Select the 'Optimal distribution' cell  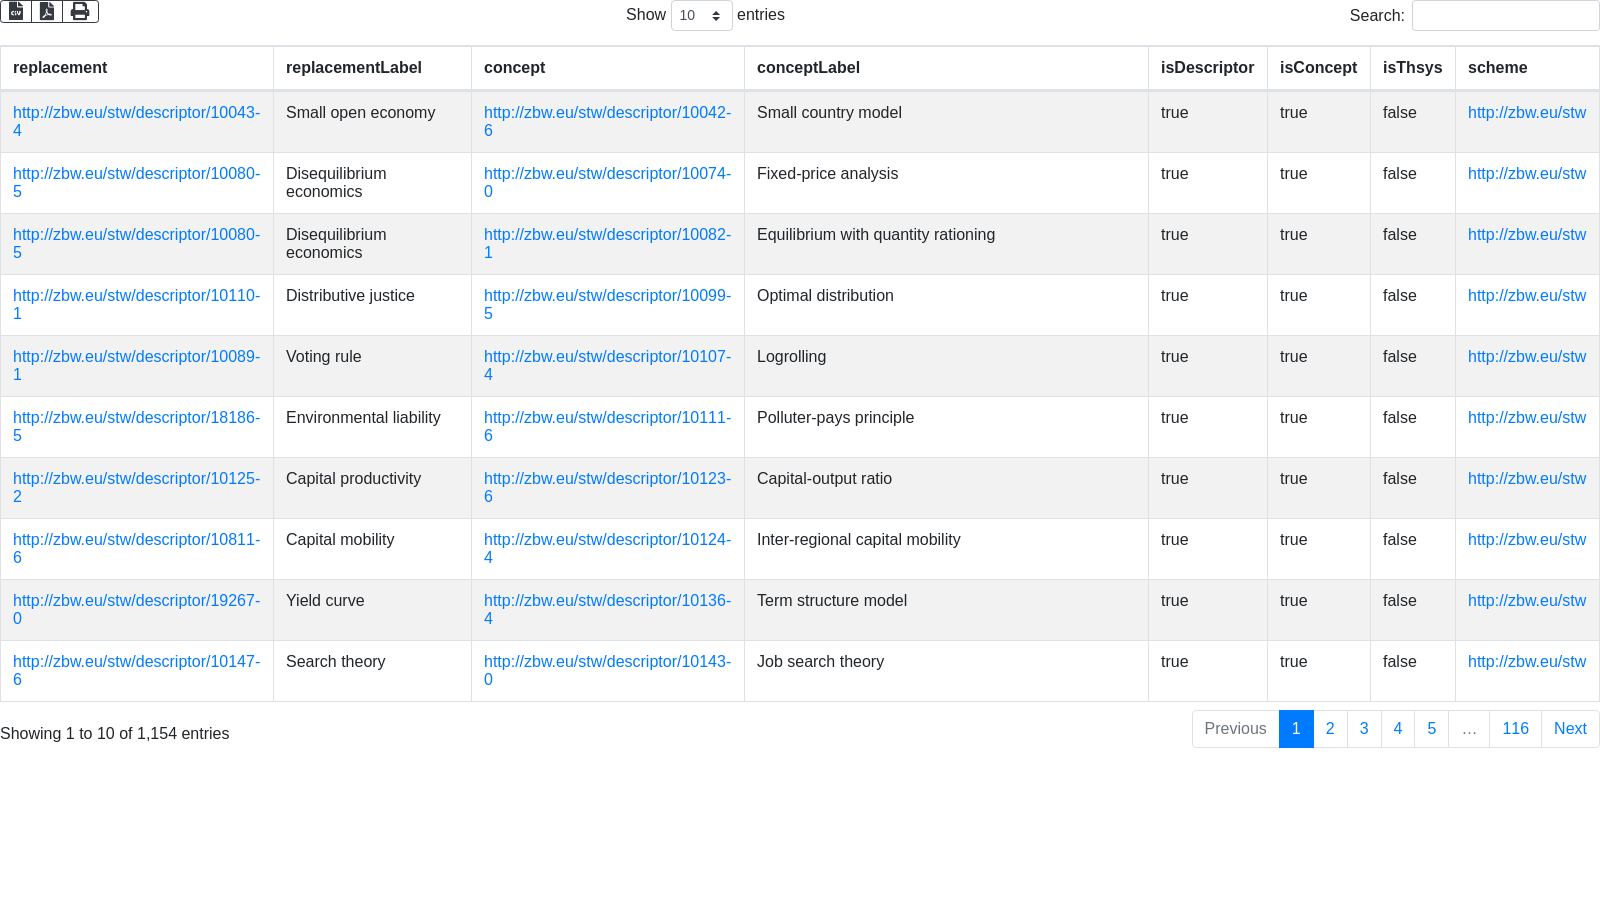946,305
